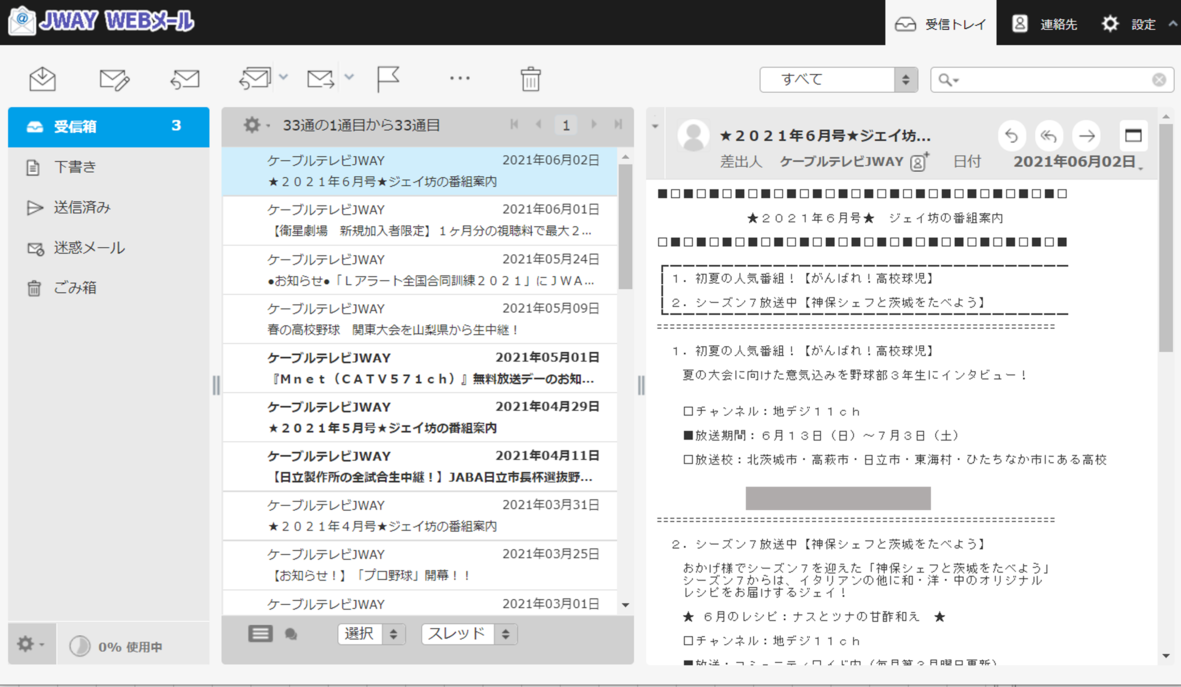Viewport: 1181px width, 687px height.
Task: Go to last page of message list
Action: pyautogui.click(x=618, y=124)
